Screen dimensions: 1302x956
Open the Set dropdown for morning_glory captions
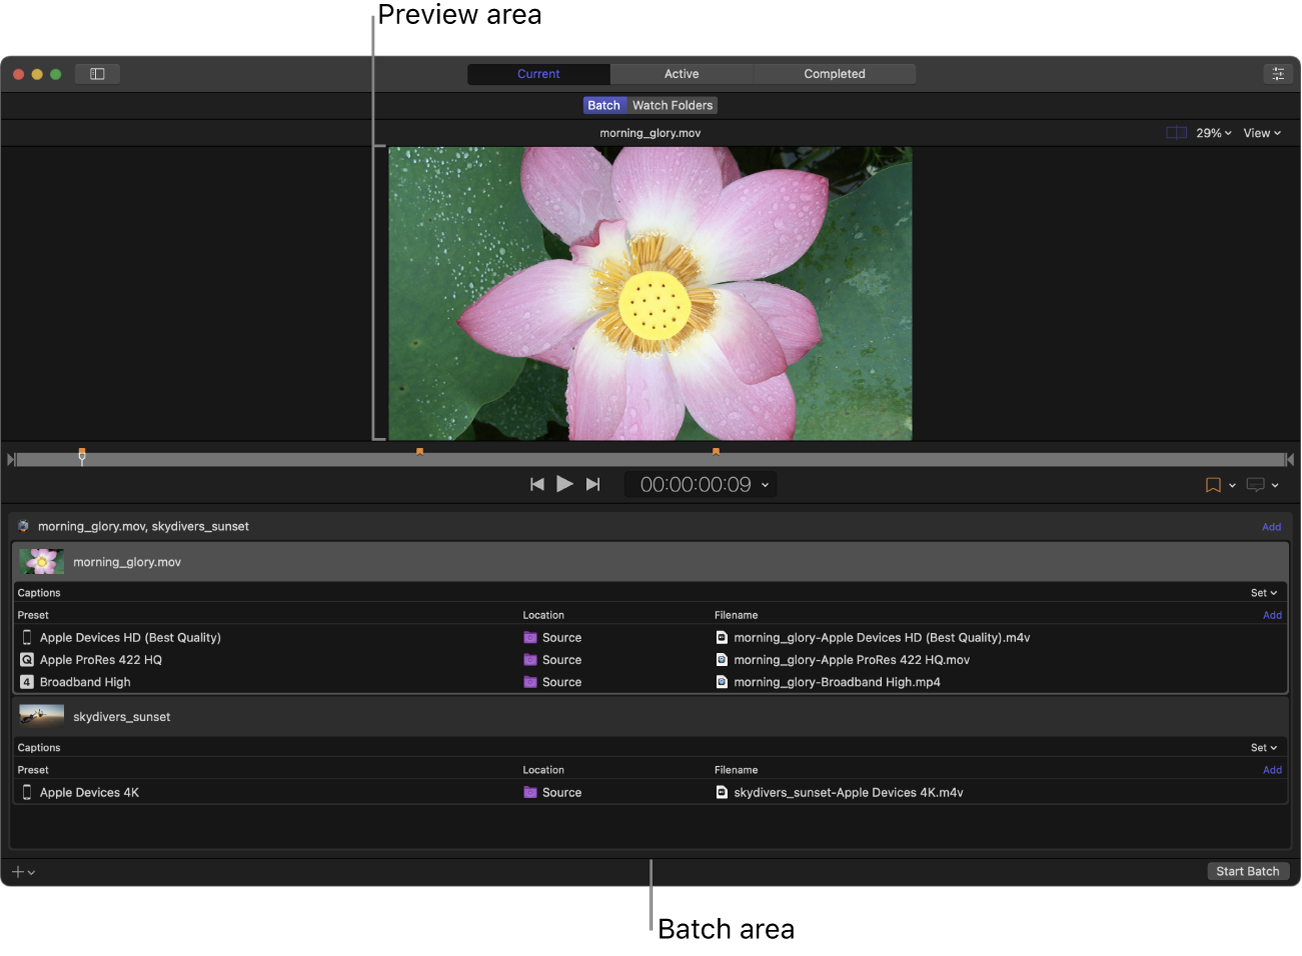coord(1263,592)
